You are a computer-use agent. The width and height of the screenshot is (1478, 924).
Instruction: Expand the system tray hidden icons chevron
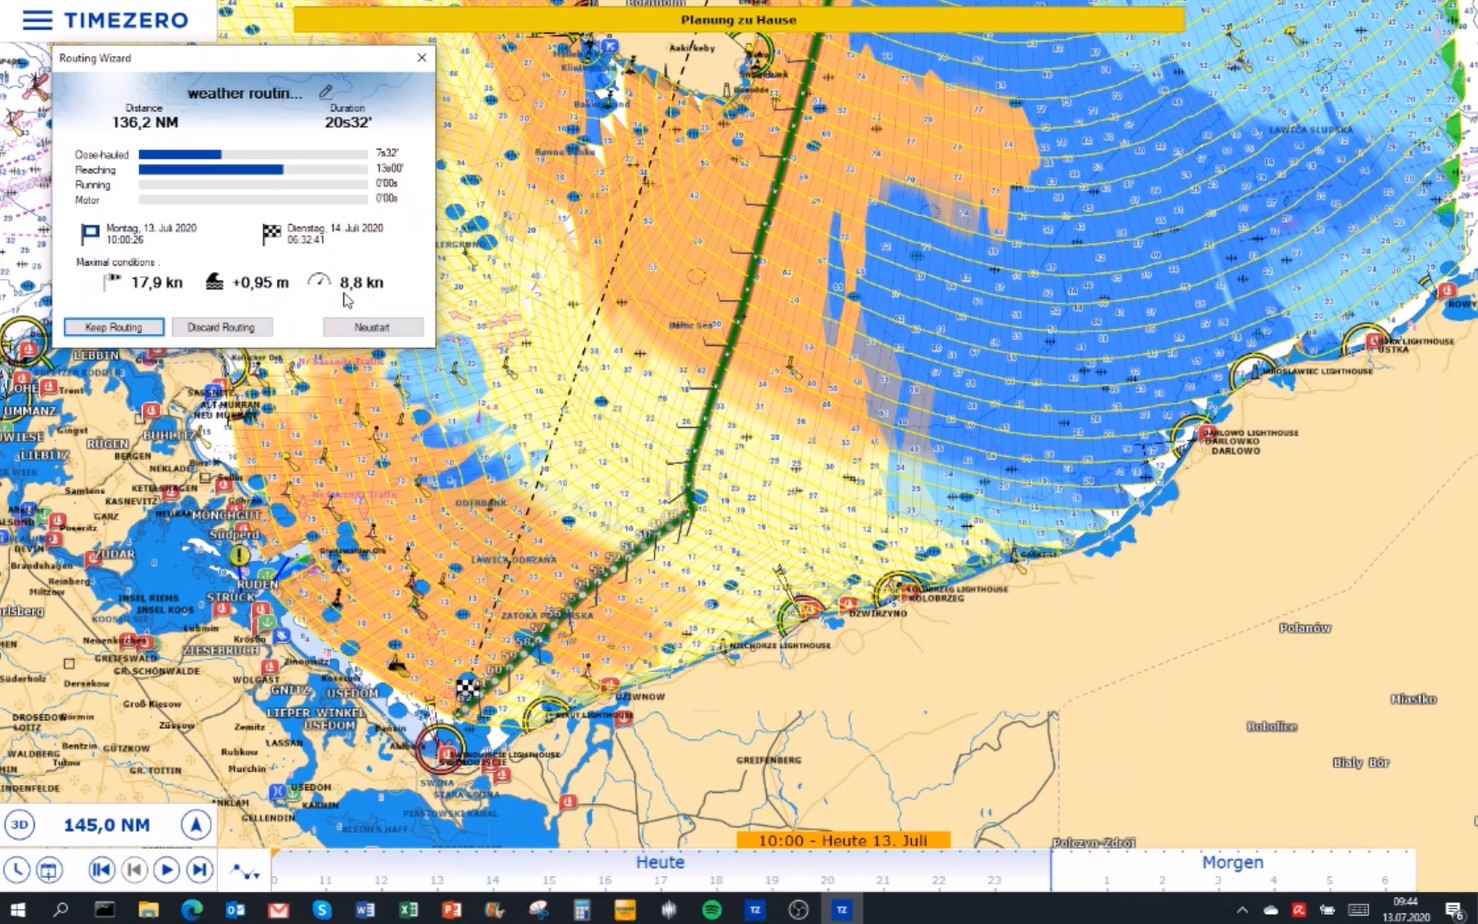1242,910
